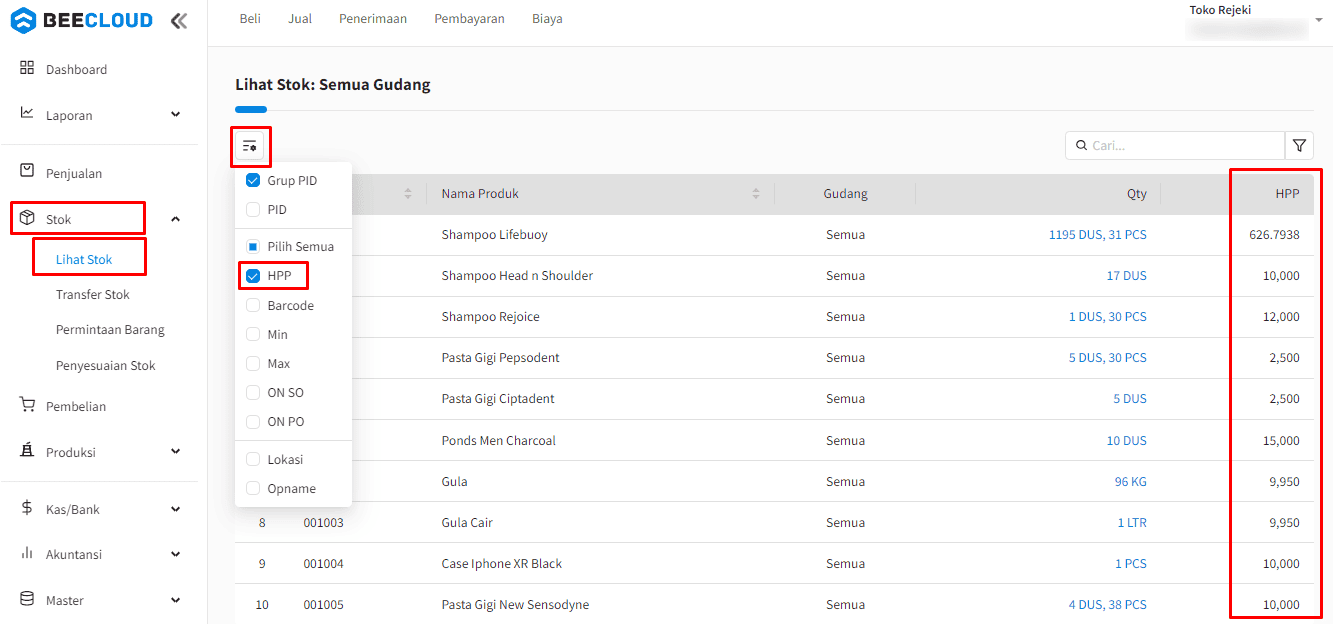Click the filter funnel icon
This screenshot has height=624, width=1333.
point(1299,146)
